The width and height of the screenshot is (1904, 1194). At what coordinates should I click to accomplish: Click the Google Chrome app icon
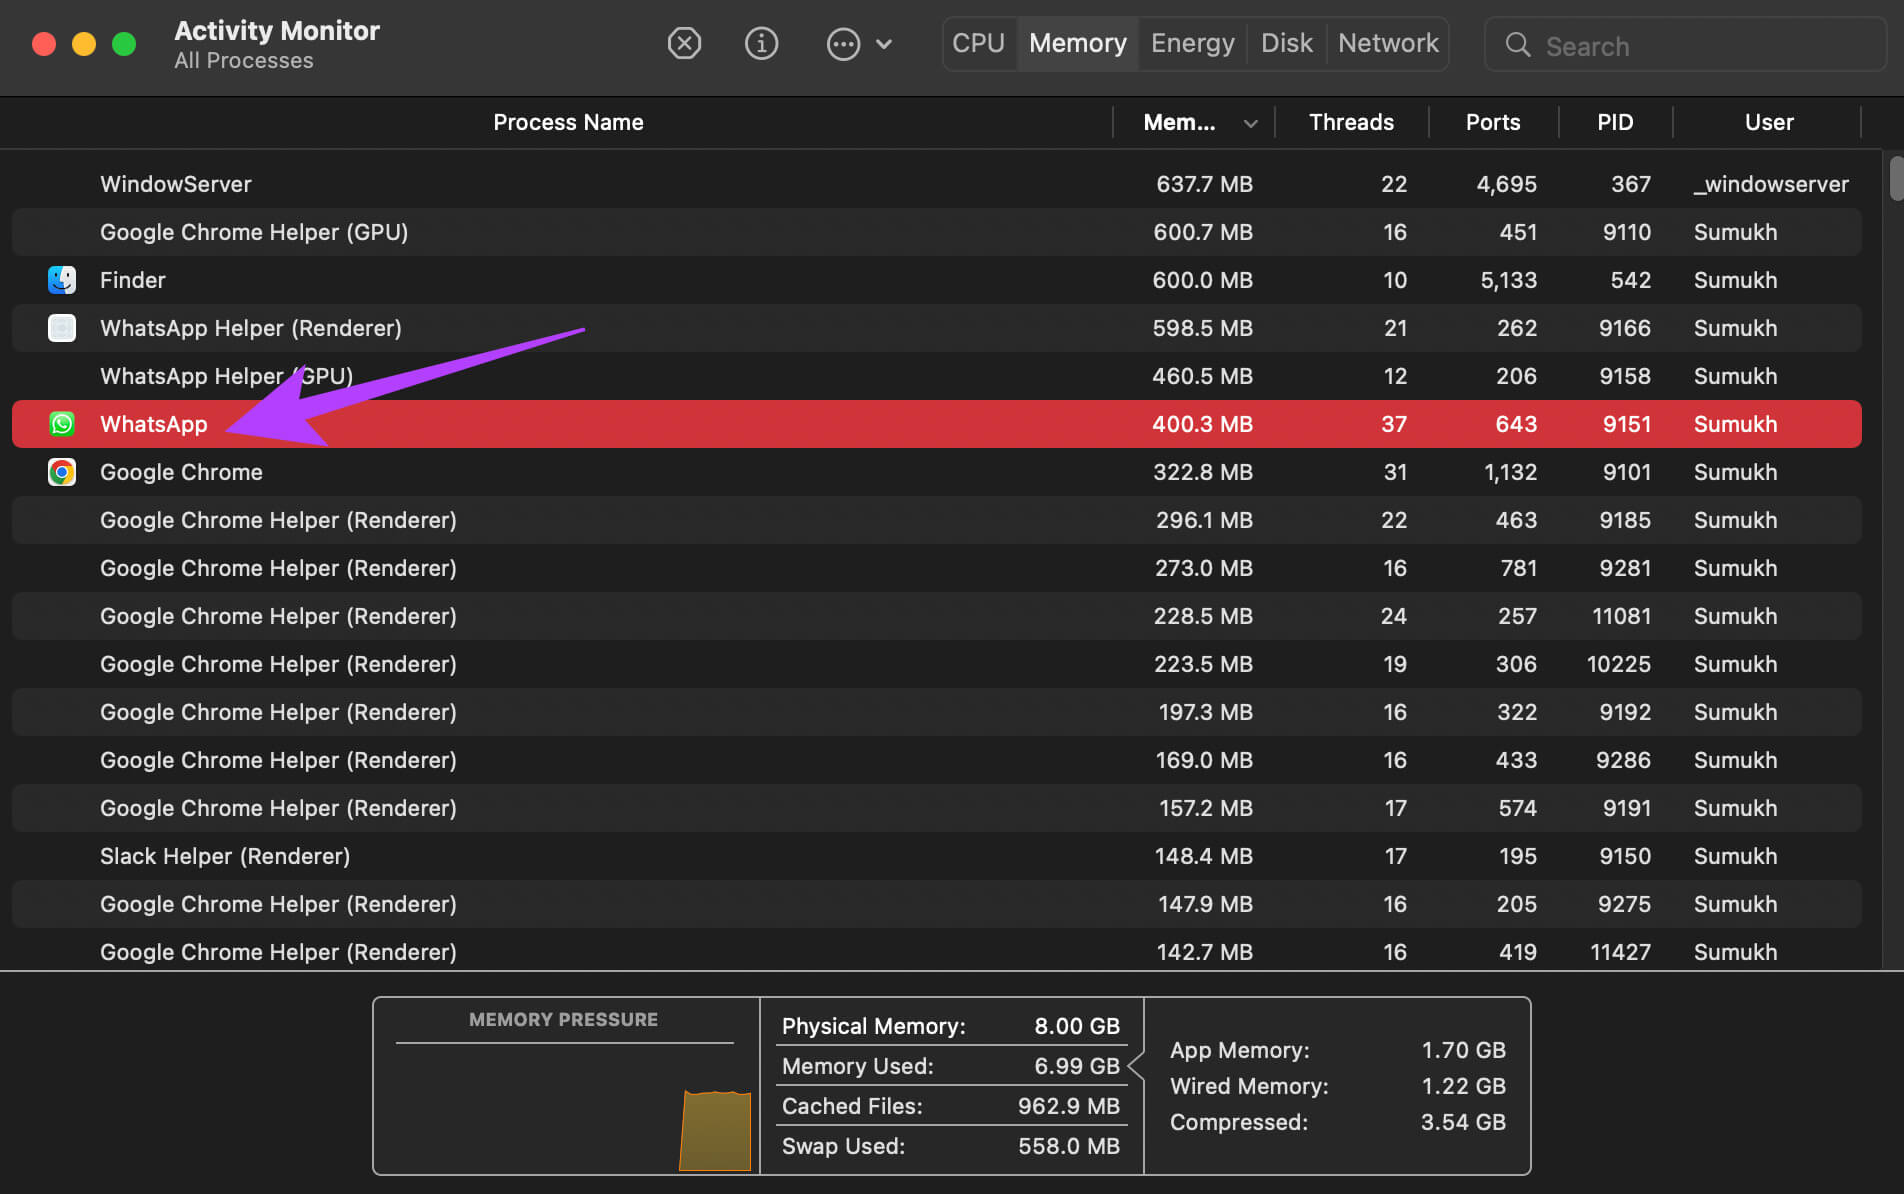(x=62, y=472)
